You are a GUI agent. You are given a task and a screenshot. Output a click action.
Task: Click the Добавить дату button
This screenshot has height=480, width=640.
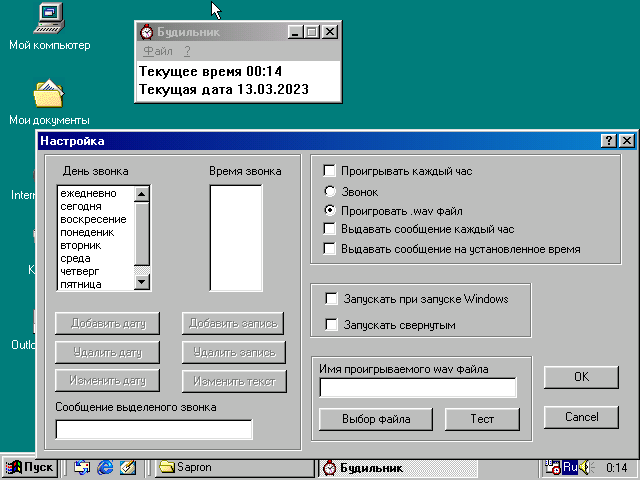(x=107, y=323)
